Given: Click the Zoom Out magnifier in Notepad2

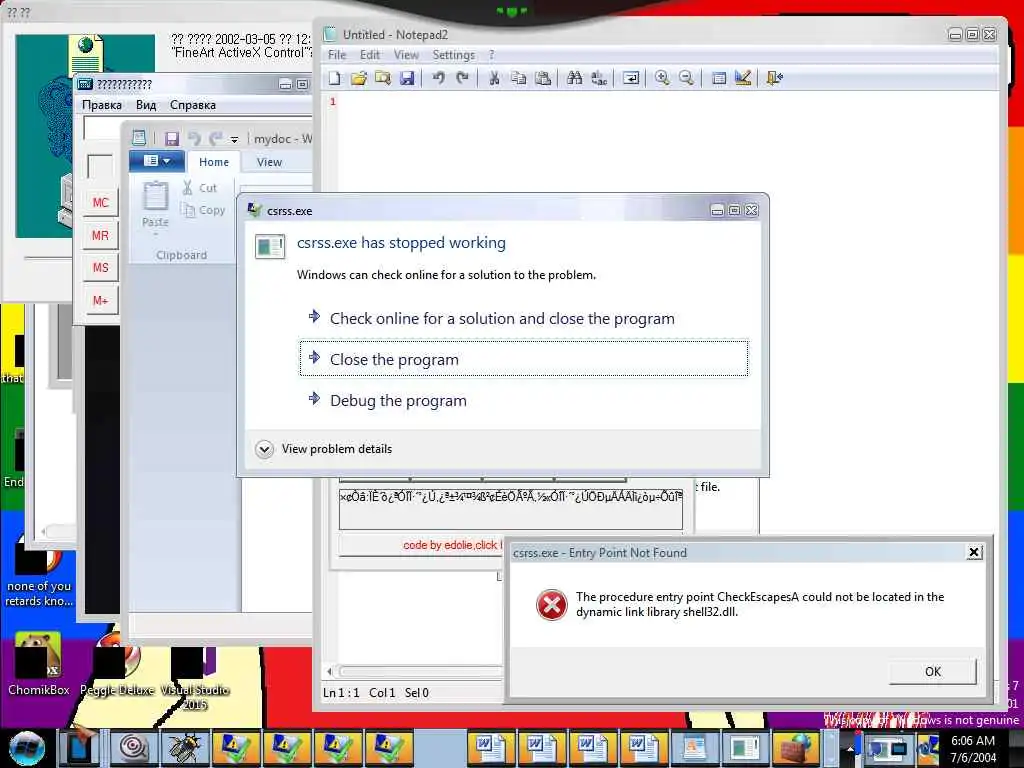Looking at the screenshot, I should 686,78.
